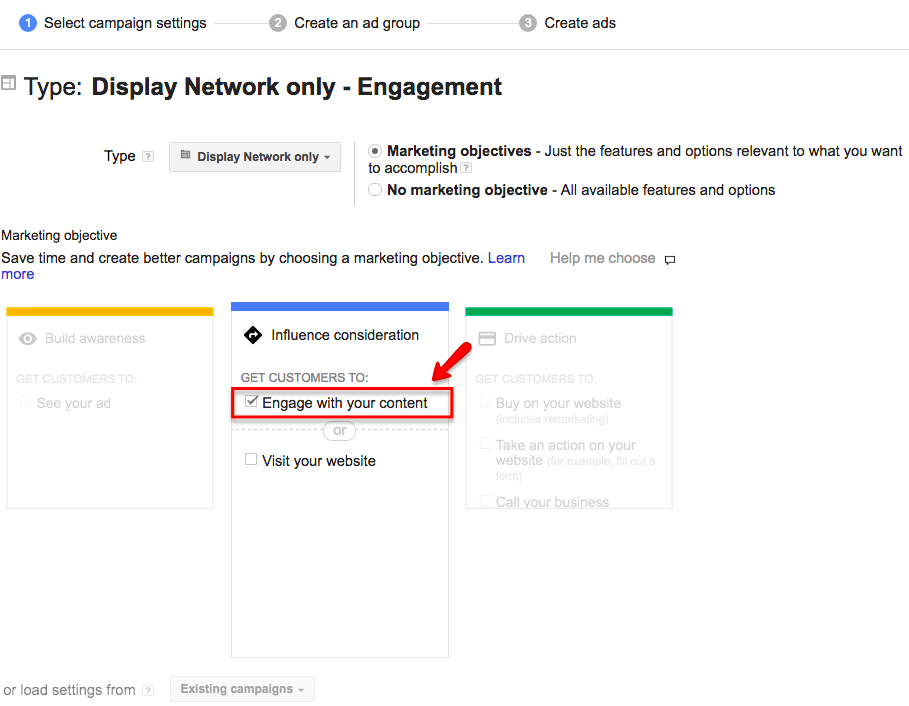
Task: Check the Call your business checkbox
Action: tap(485, 500)
